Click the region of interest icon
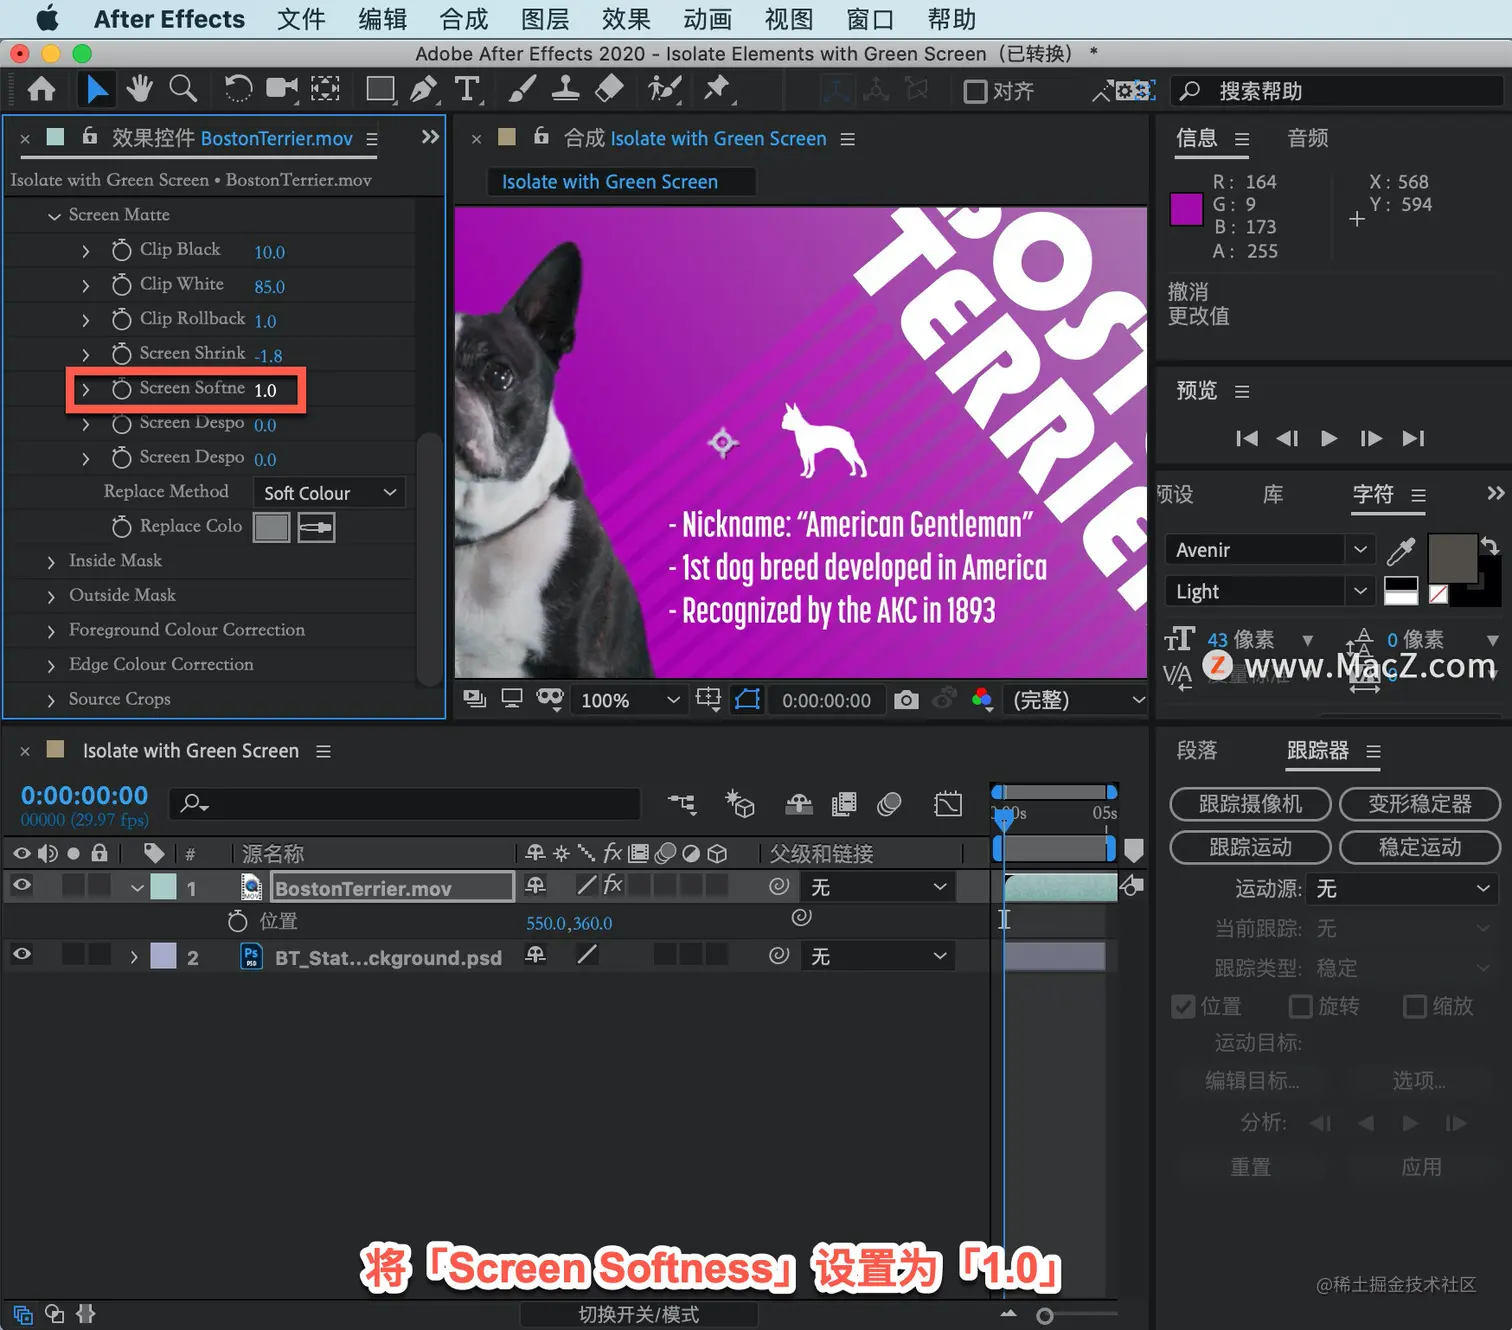 pos(708,699)
